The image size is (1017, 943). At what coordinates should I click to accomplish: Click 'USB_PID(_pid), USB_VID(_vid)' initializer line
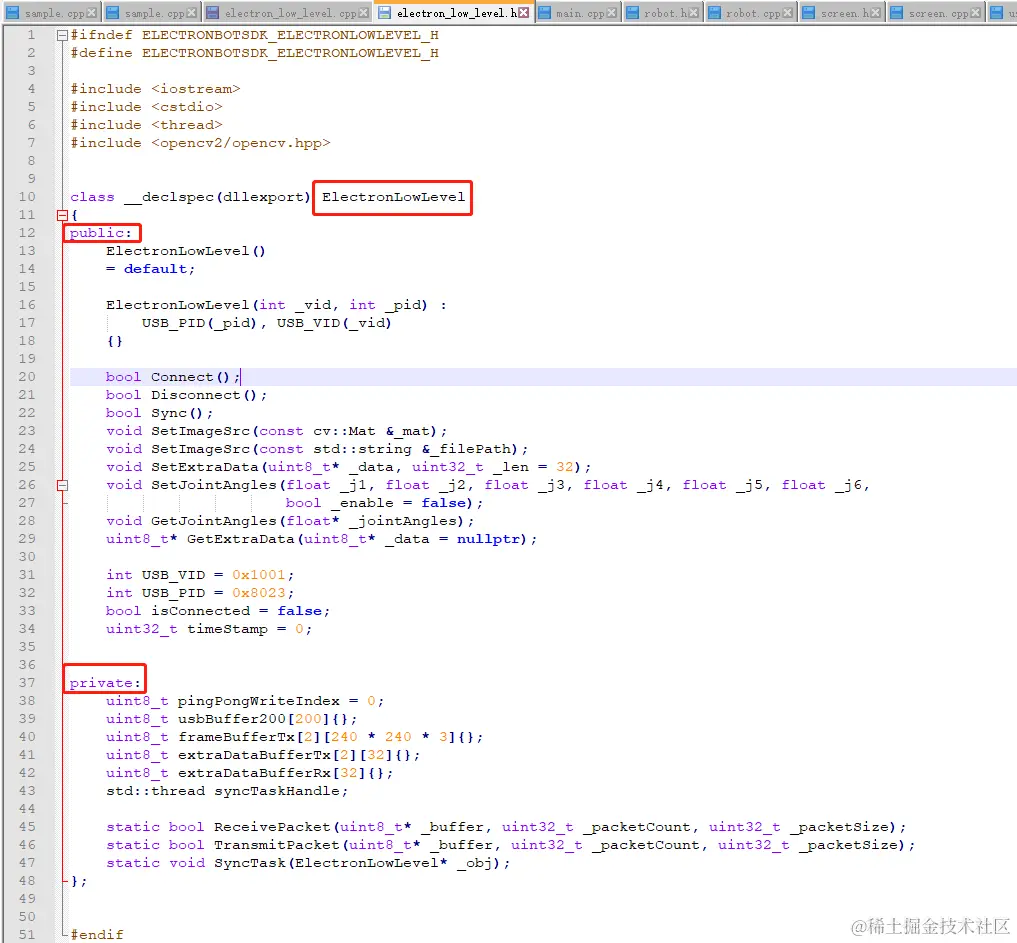point(267,323)
